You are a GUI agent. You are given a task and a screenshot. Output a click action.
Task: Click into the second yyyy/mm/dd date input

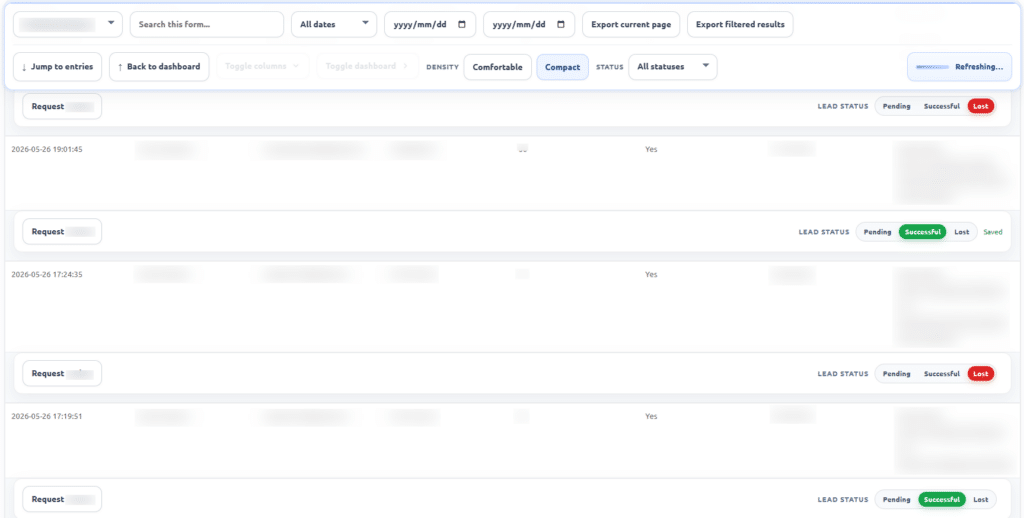(529, 24)
